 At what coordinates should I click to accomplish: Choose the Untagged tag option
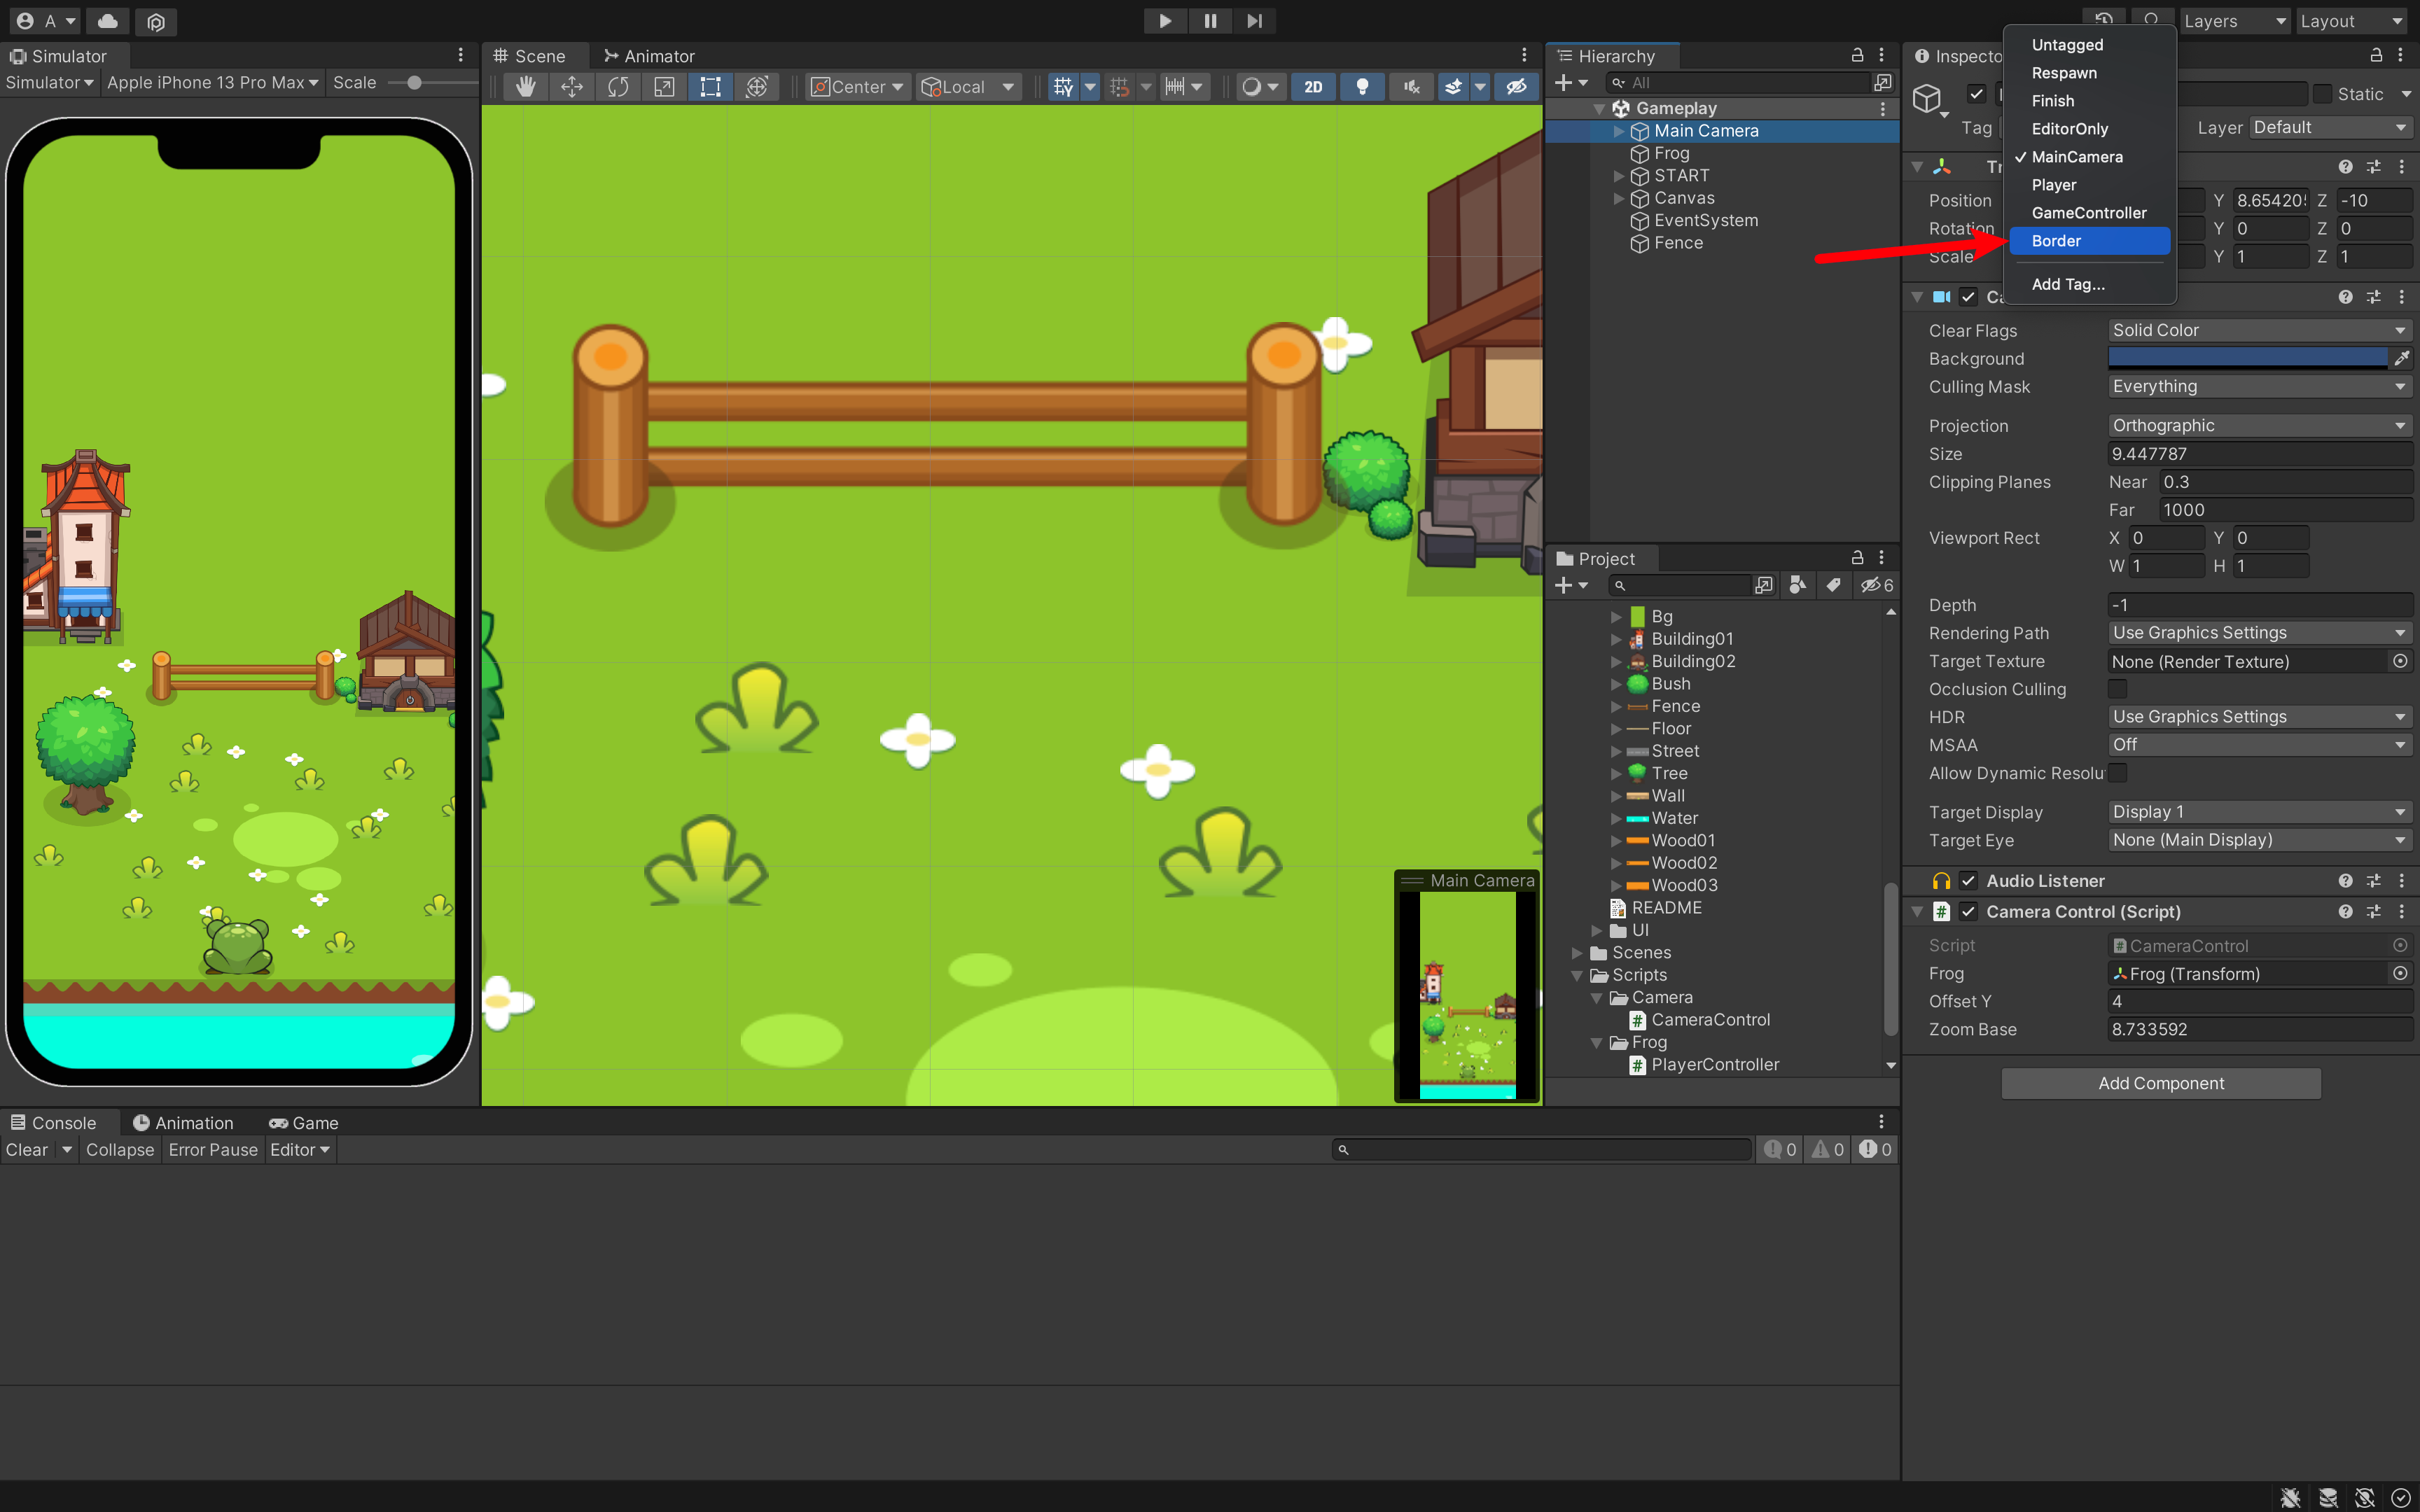point(2090,45)
